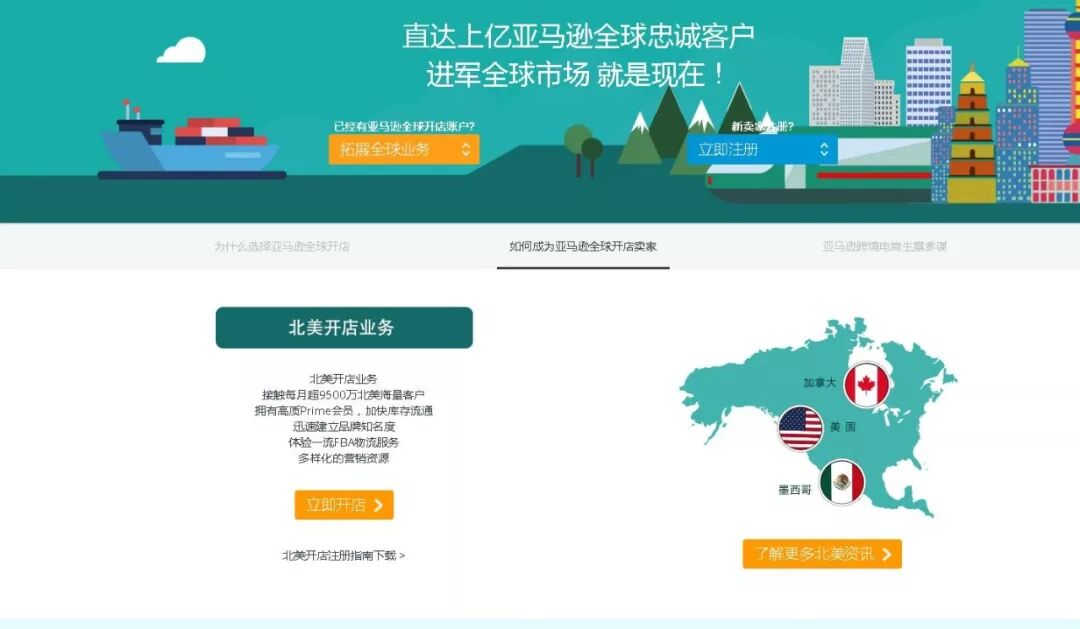
Task: Click the headline 直达上亿亚马逊全球忠诚客户
Action: point(579,36)
